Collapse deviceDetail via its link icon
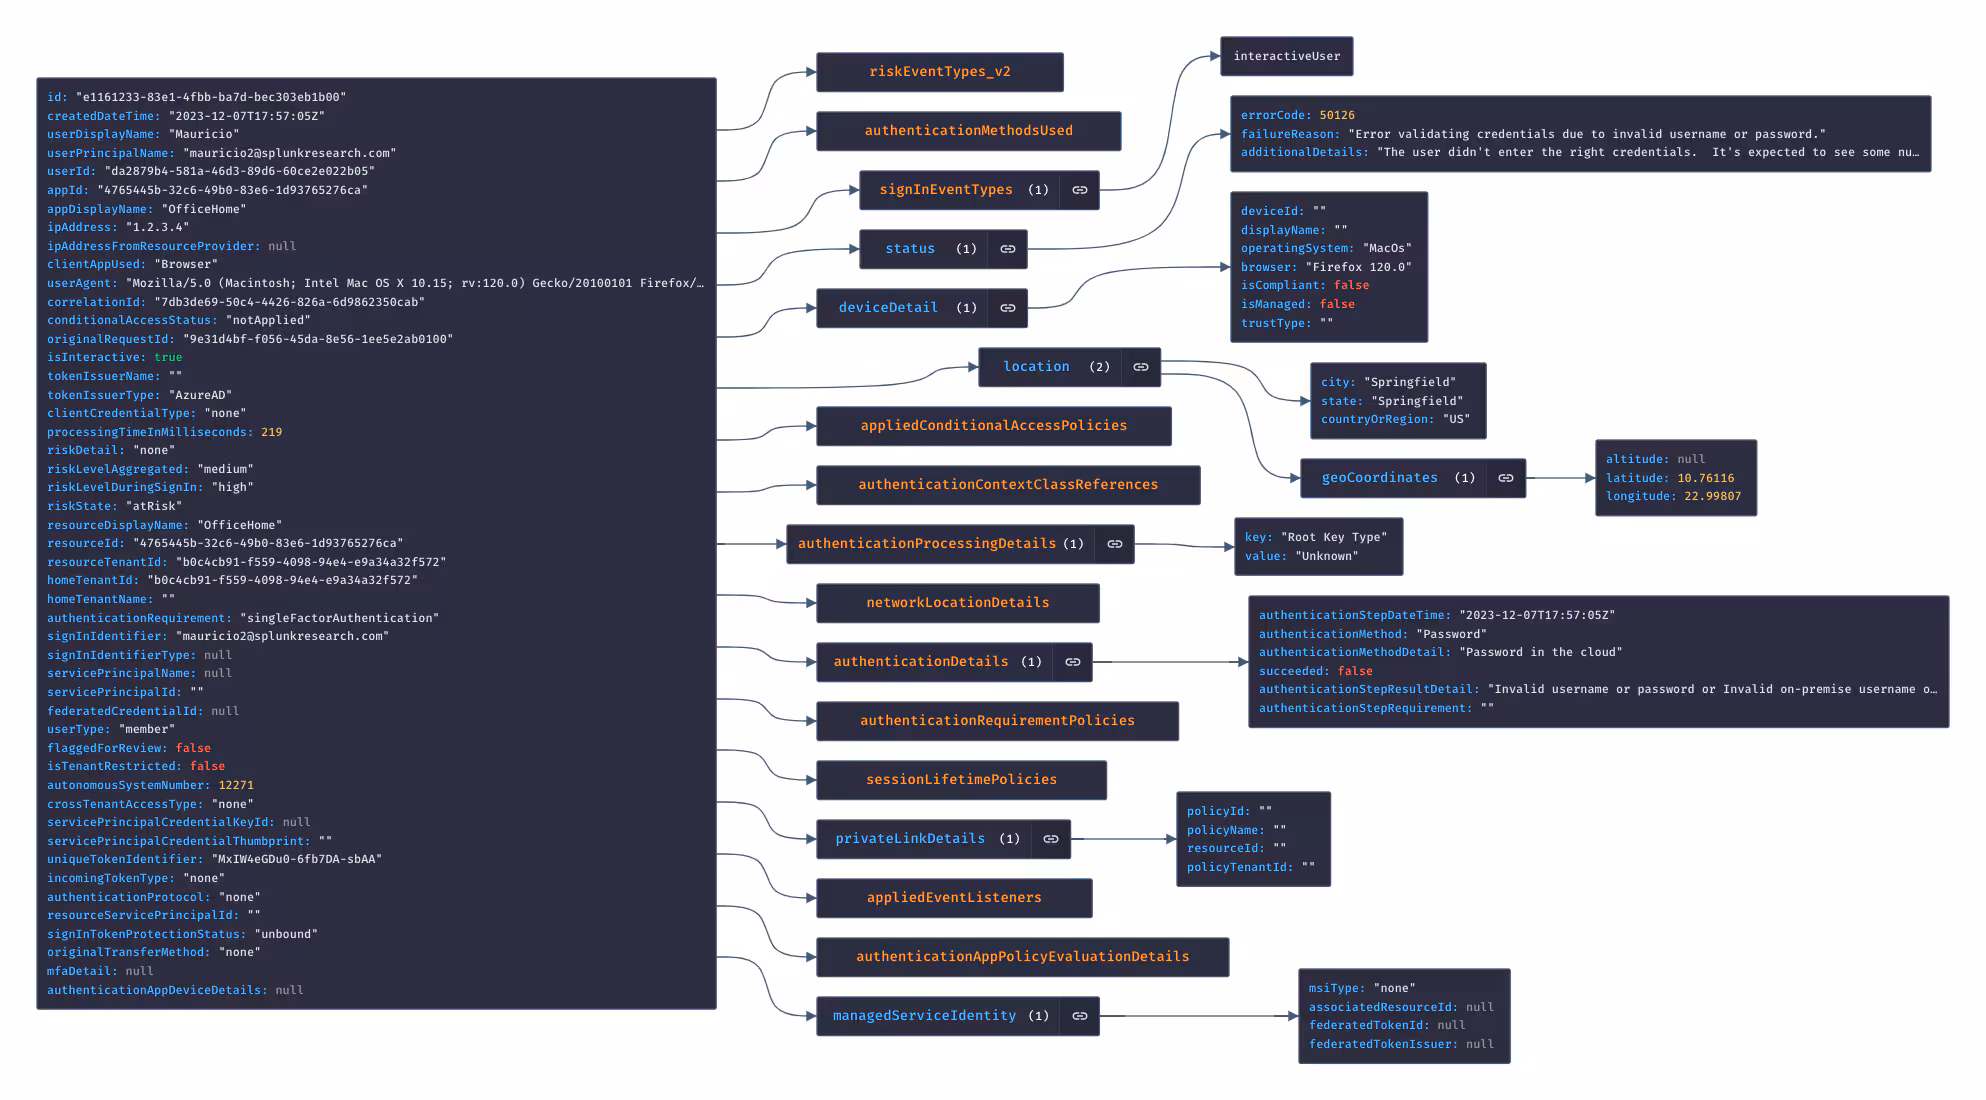 1007,308
